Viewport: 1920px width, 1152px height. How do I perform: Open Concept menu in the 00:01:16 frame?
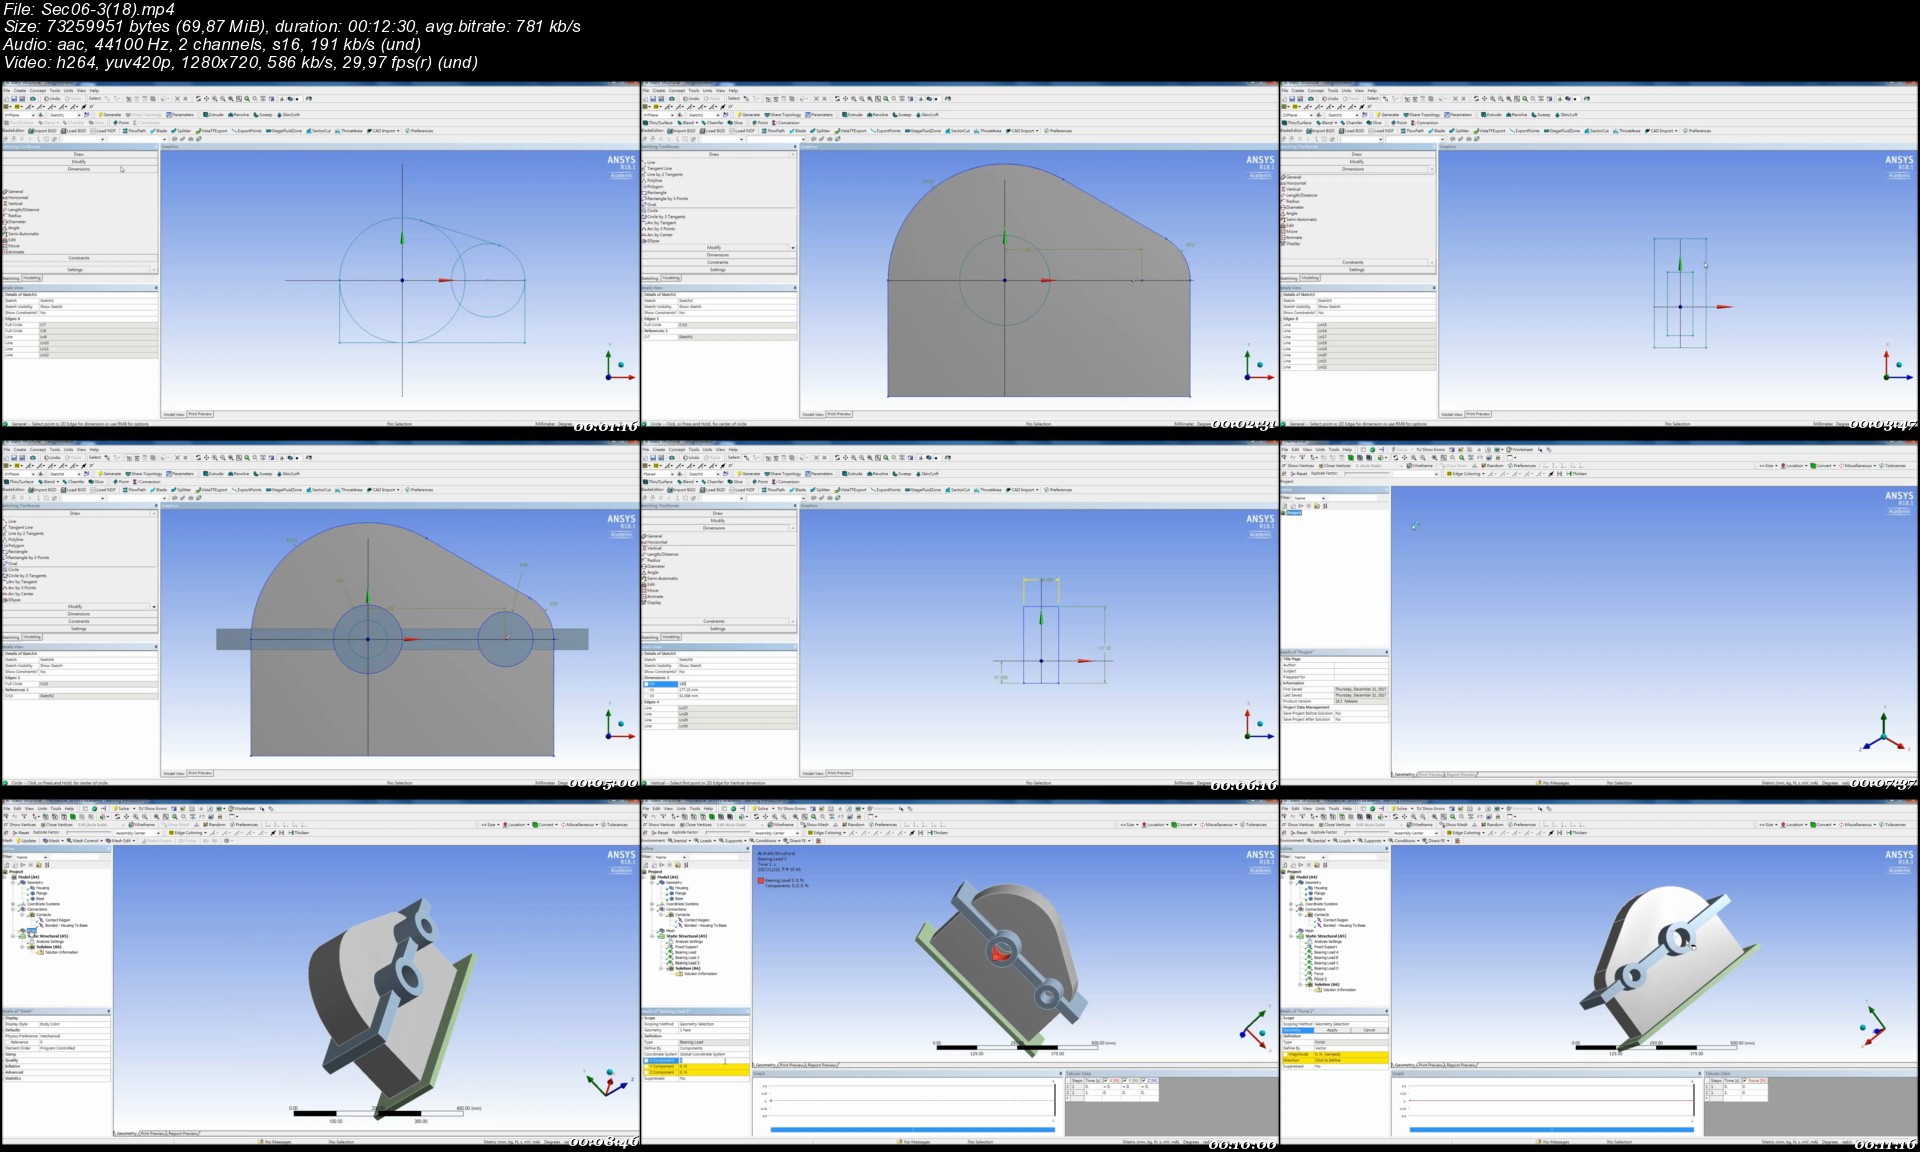[x=38, y=91]
